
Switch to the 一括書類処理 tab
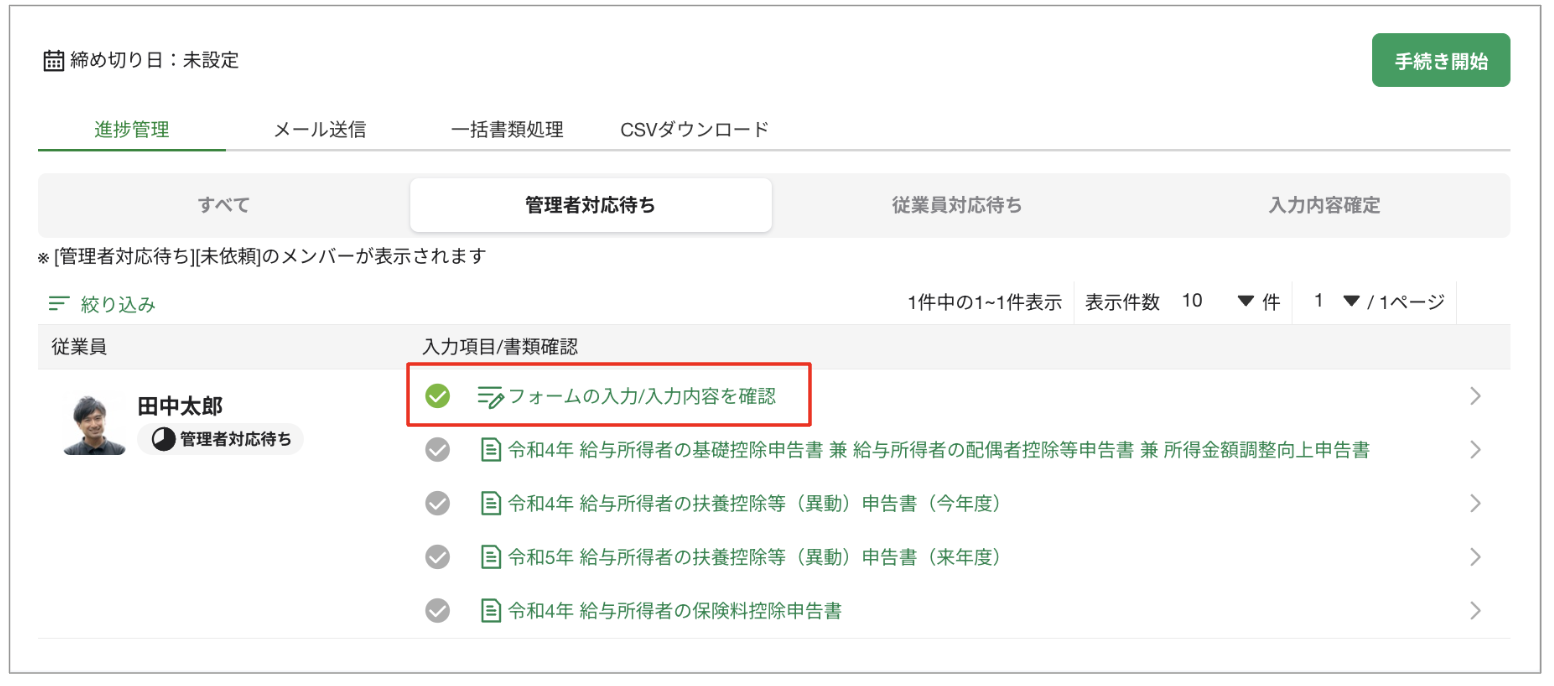point(507,129)
